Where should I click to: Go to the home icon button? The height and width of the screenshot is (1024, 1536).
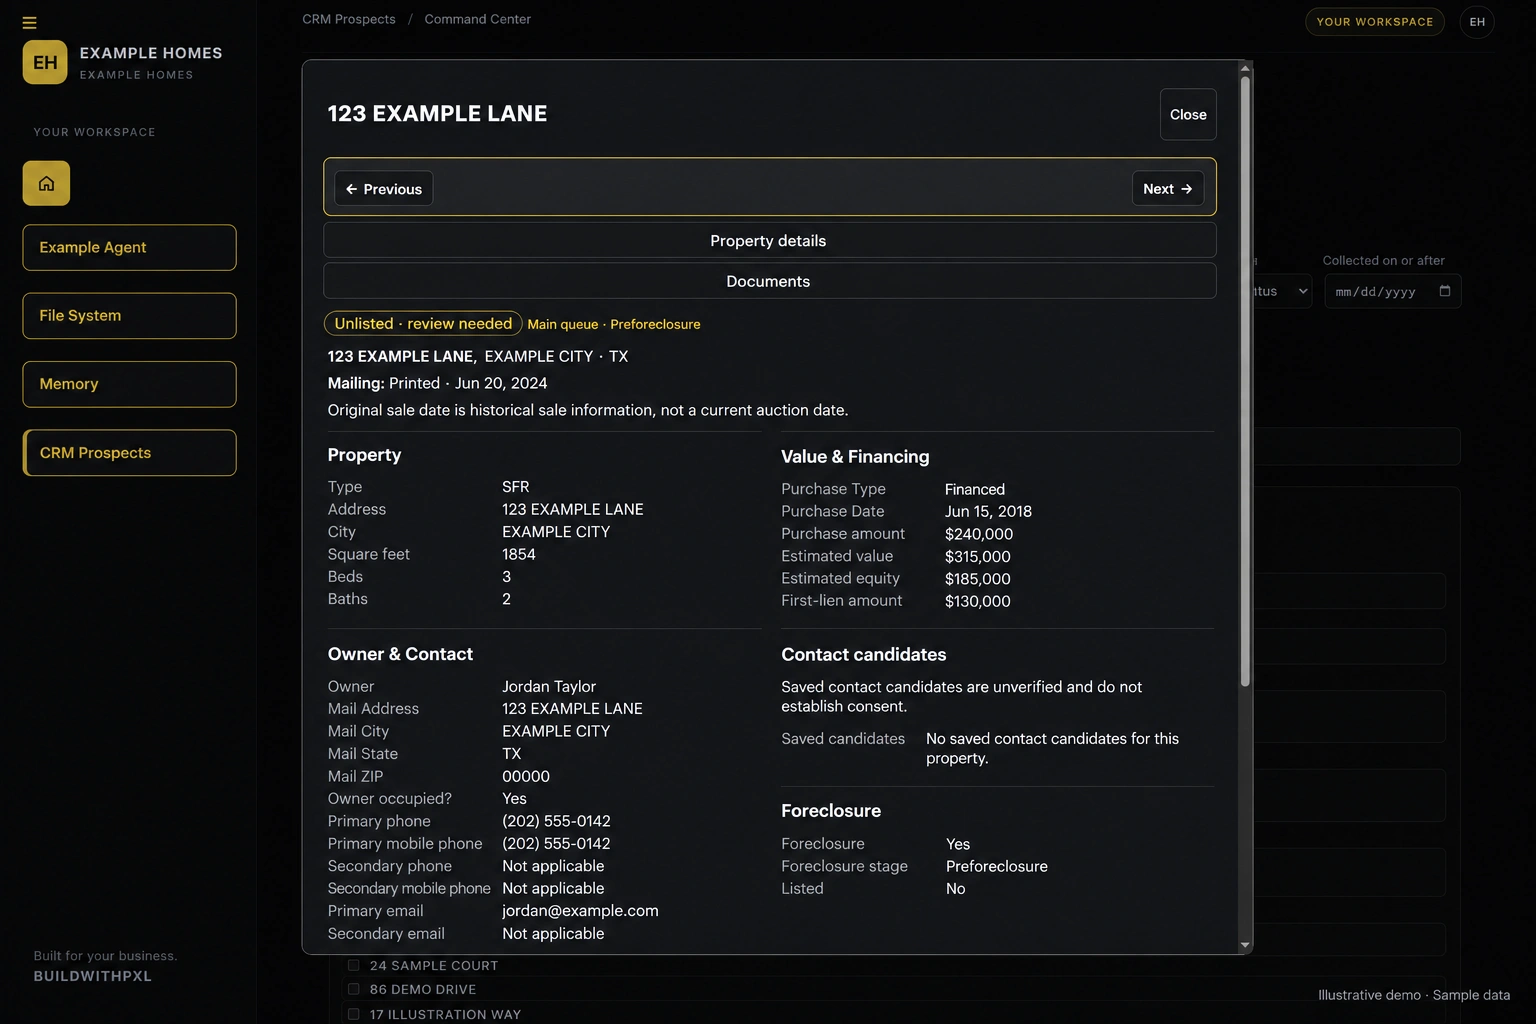[x=46, y=183]
